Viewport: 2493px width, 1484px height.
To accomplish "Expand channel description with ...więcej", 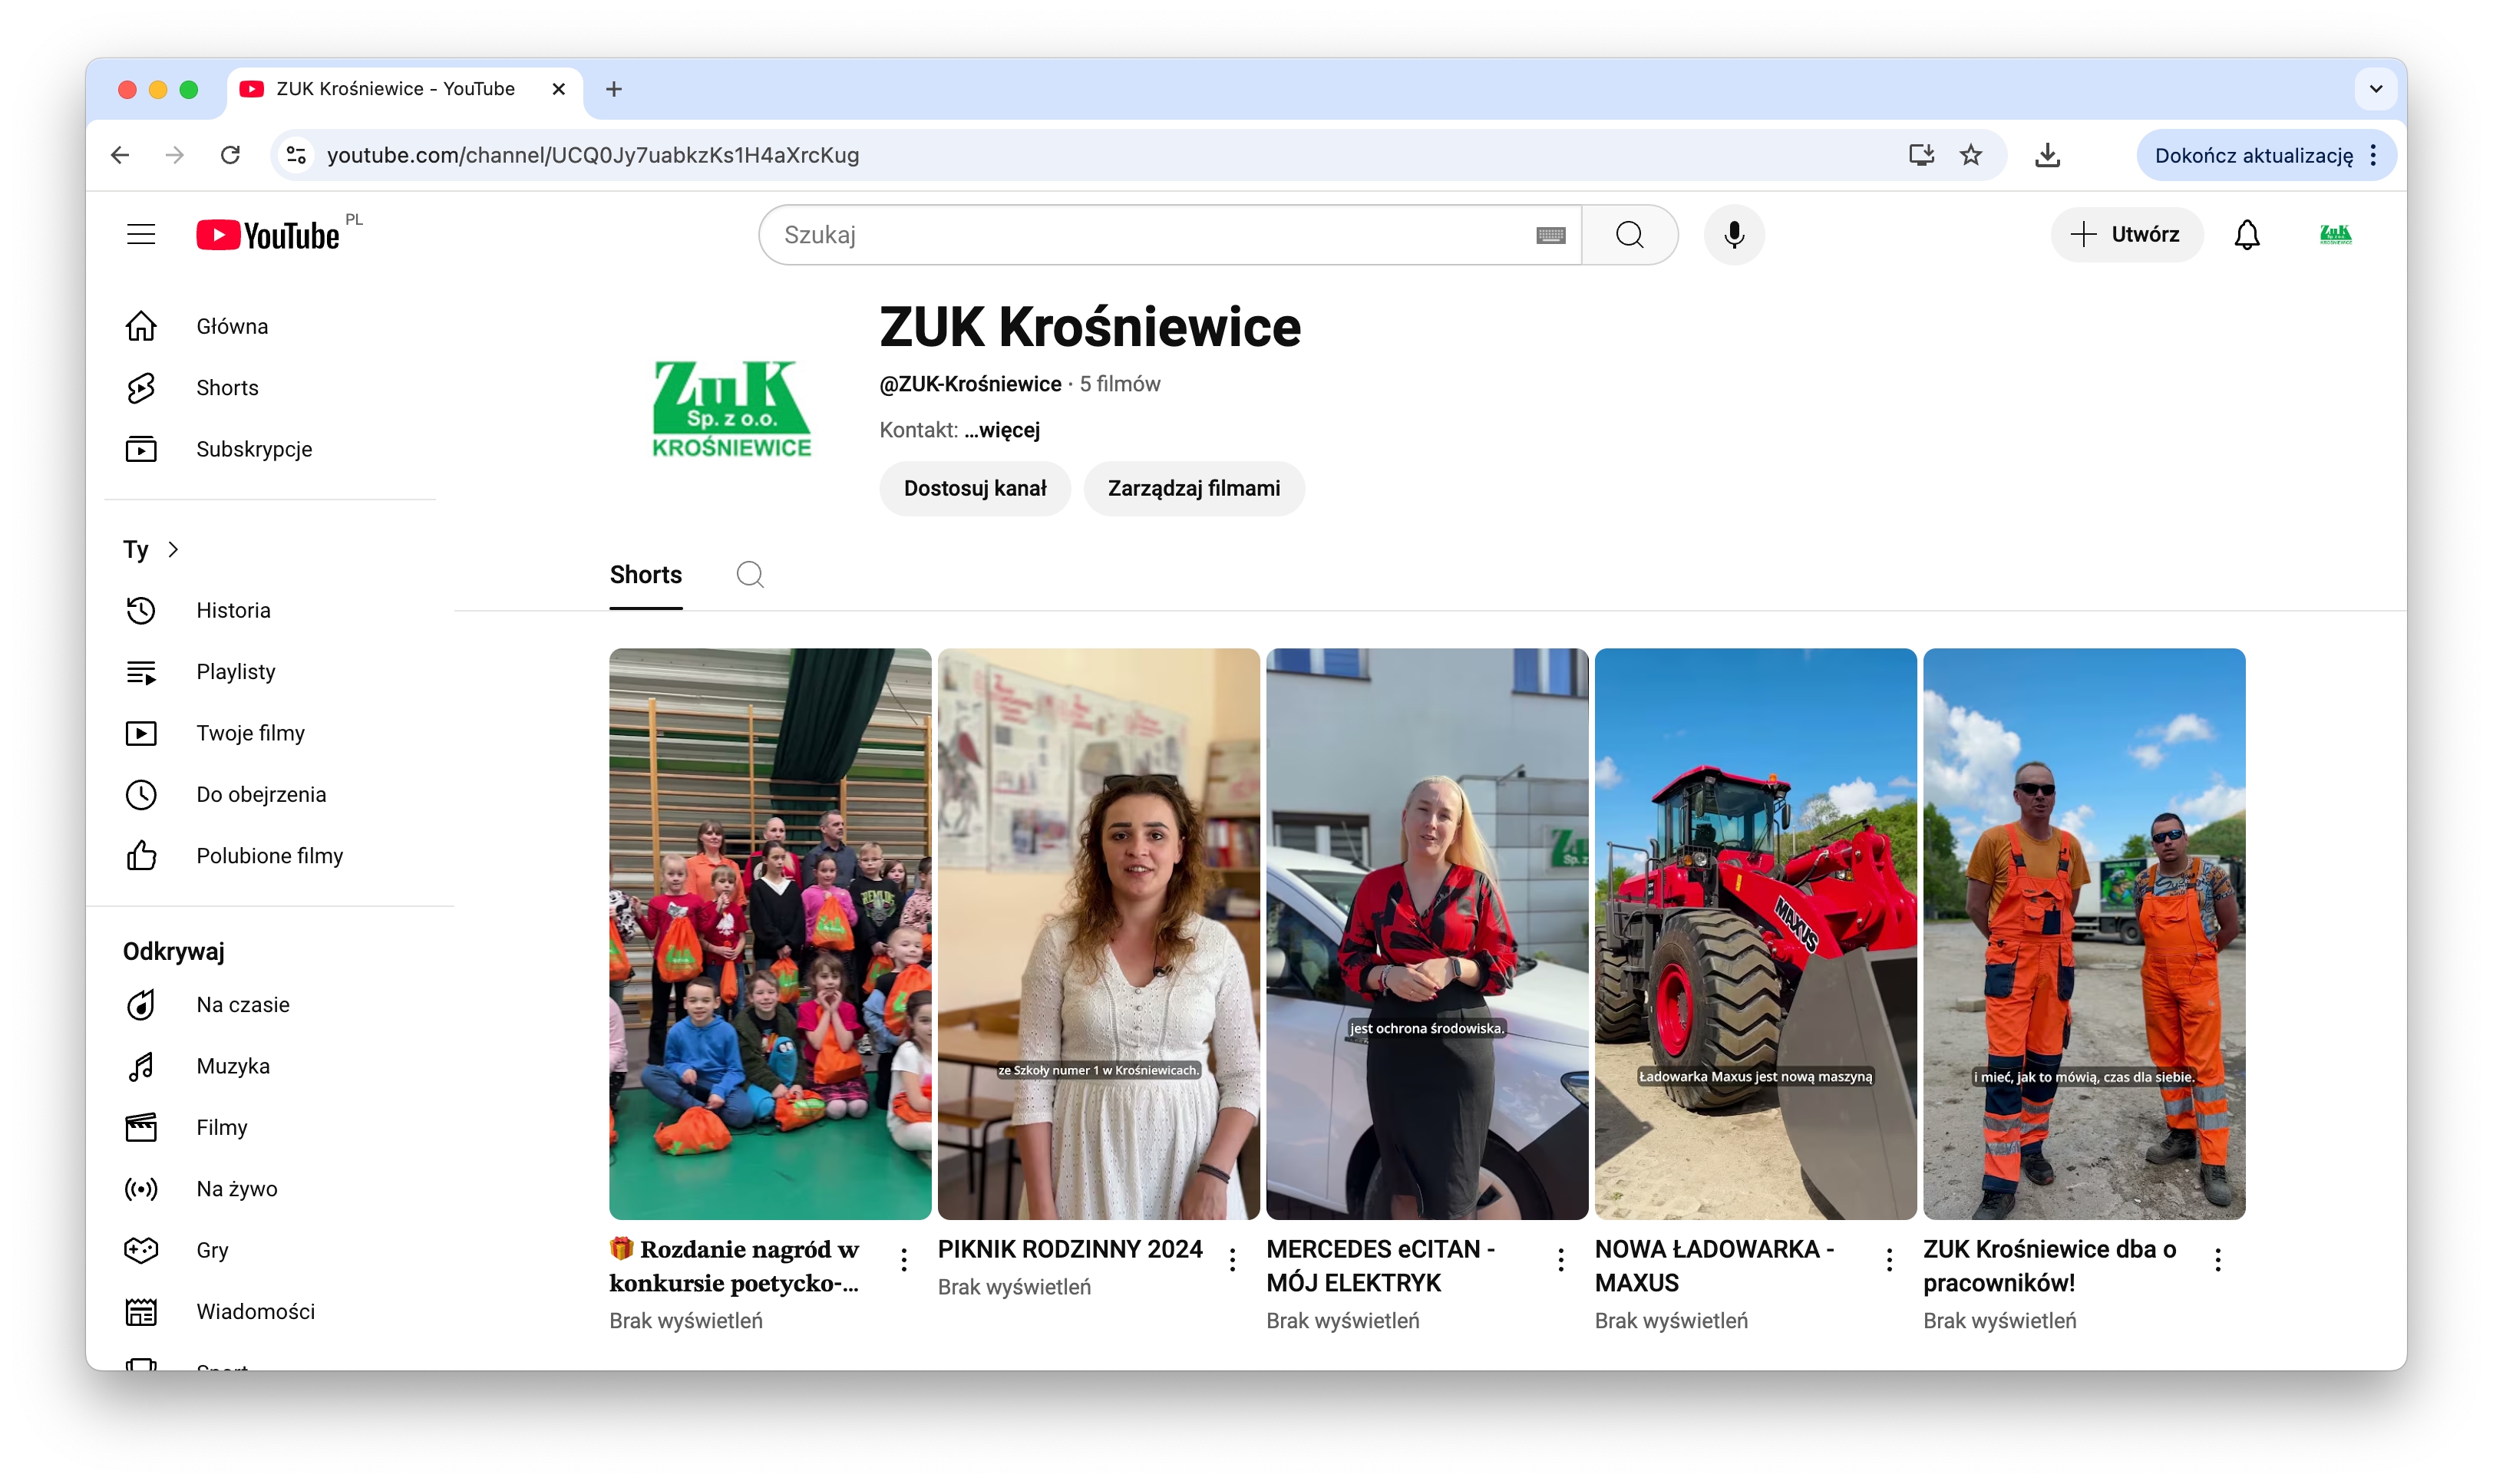I will [x=1001, y=430].
